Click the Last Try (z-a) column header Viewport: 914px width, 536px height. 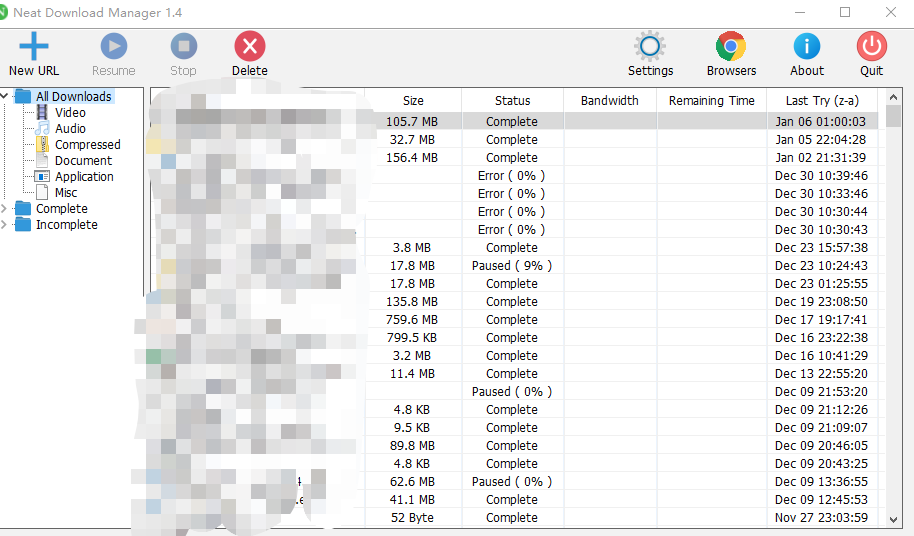[821, 101]
